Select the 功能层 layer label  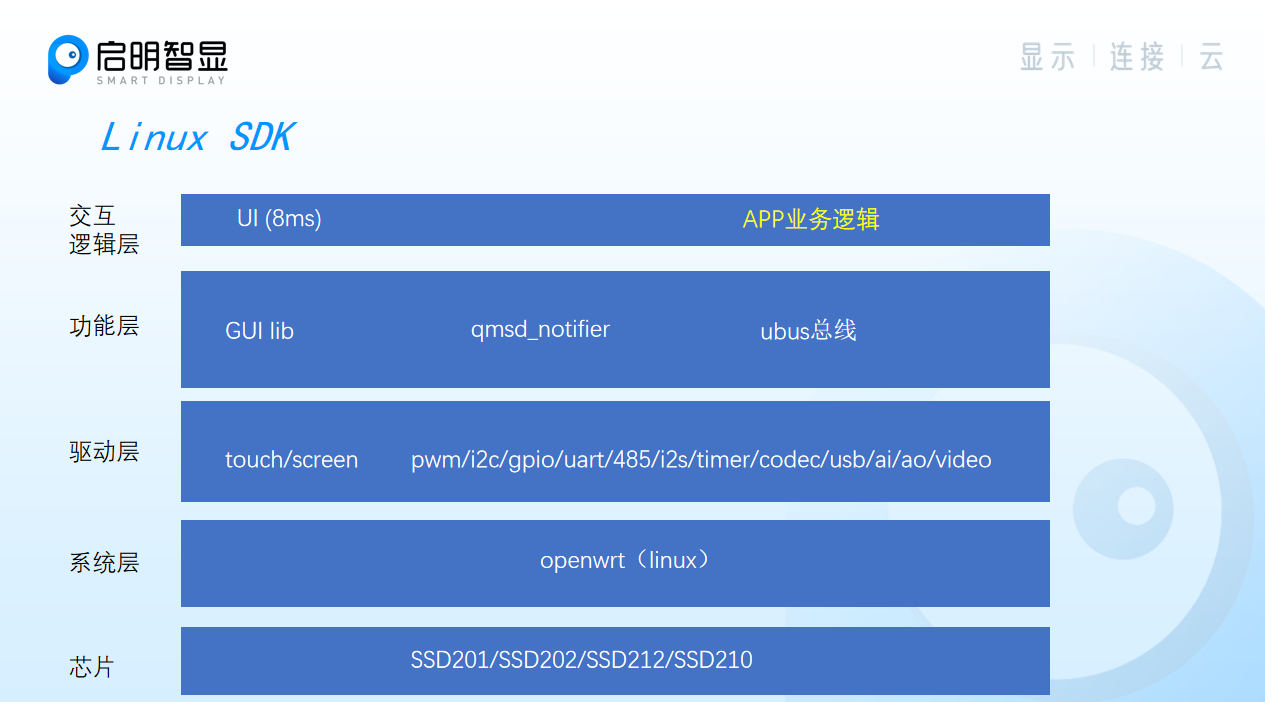click(104, 326)
